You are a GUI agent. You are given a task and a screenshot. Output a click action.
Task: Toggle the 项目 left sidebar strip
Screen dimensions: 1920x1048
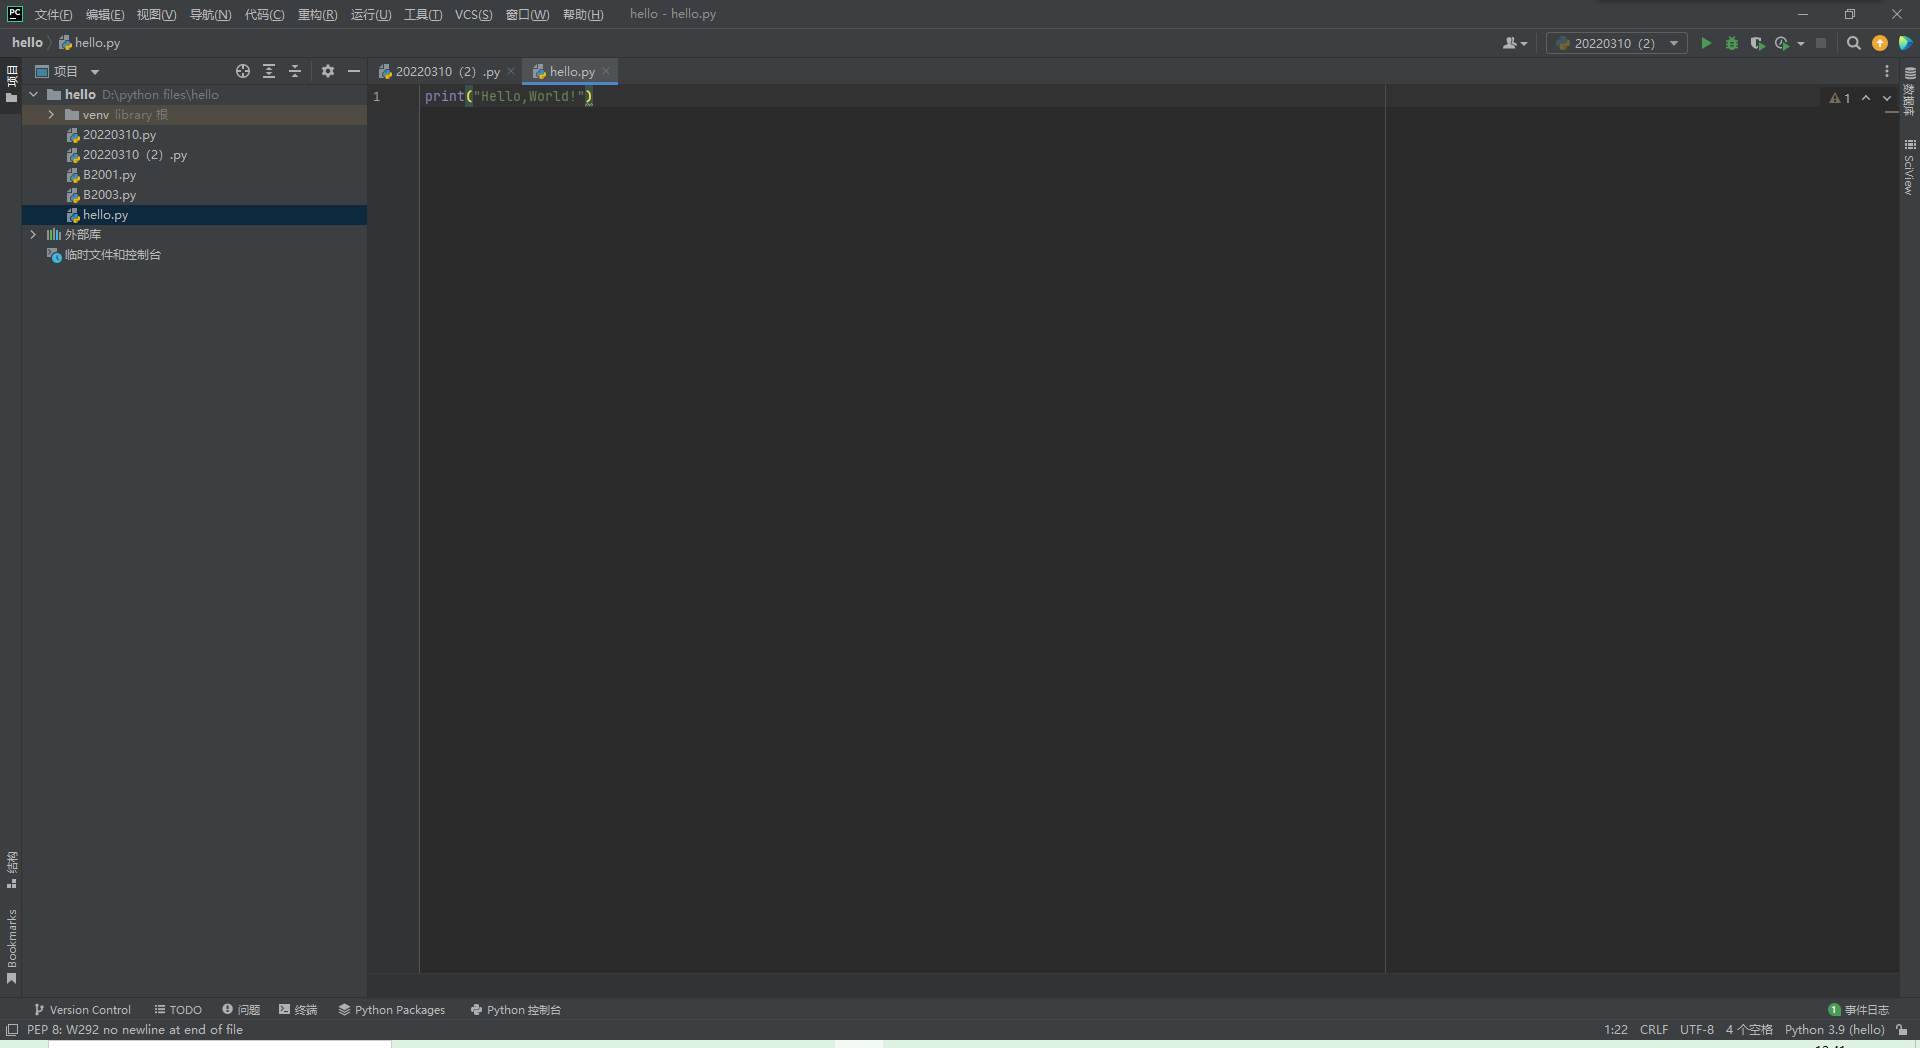click(x=12, y=84)
